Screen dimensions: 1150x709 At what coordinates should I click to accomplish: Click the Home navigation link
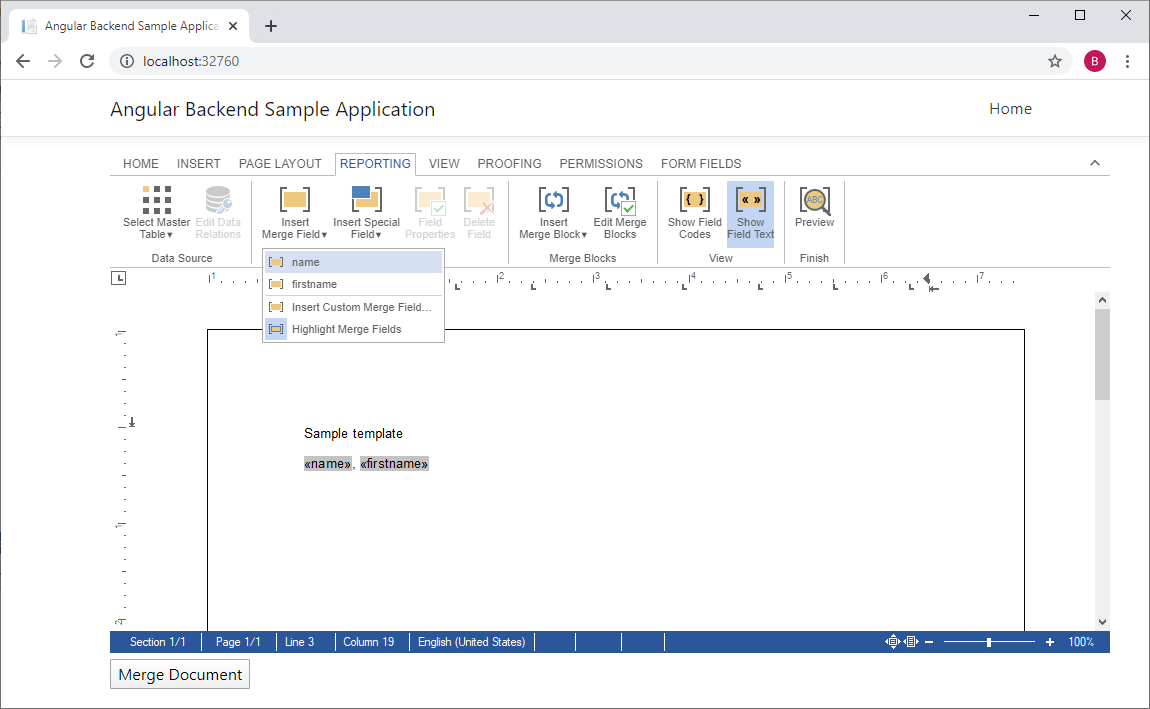(1011, 109)
